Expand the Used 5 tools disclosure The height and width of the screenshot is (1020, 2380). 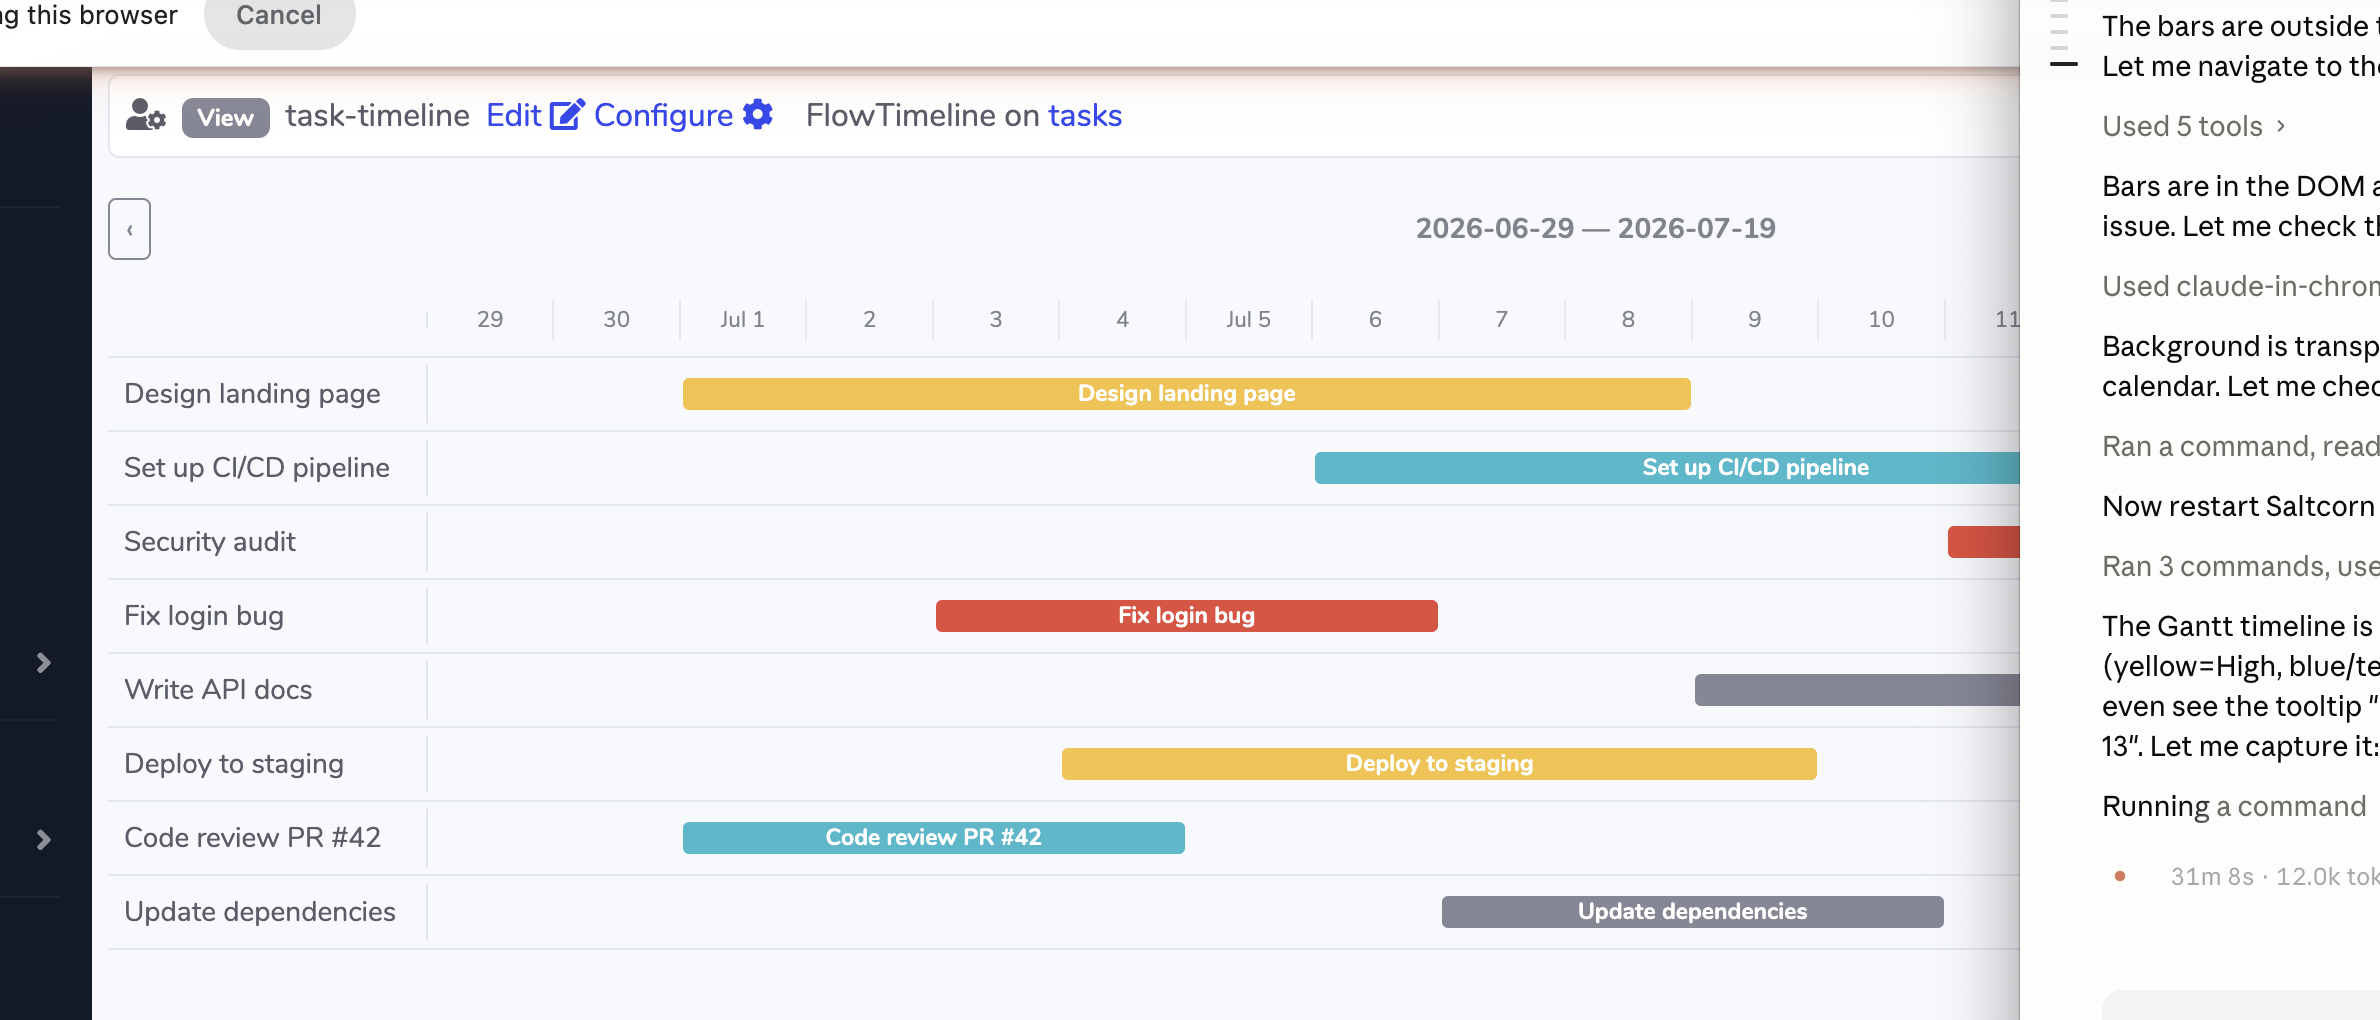tap(2194, 126)
